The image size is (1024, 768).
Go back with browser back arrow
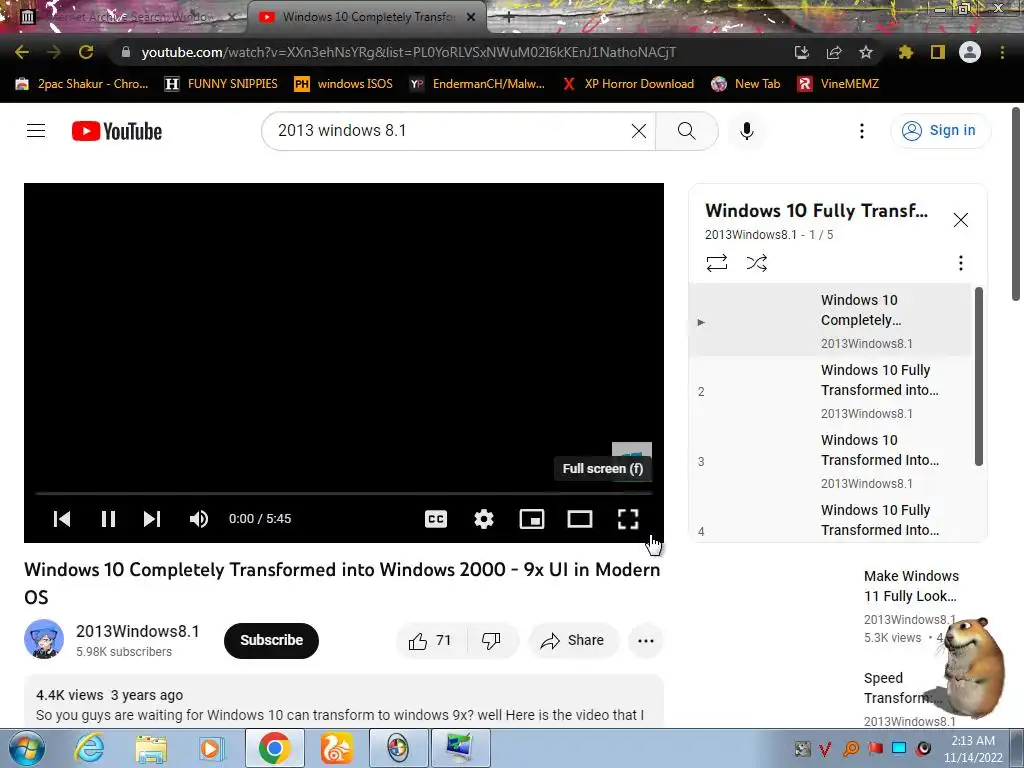pyautogui.click(x=22, y=52)
